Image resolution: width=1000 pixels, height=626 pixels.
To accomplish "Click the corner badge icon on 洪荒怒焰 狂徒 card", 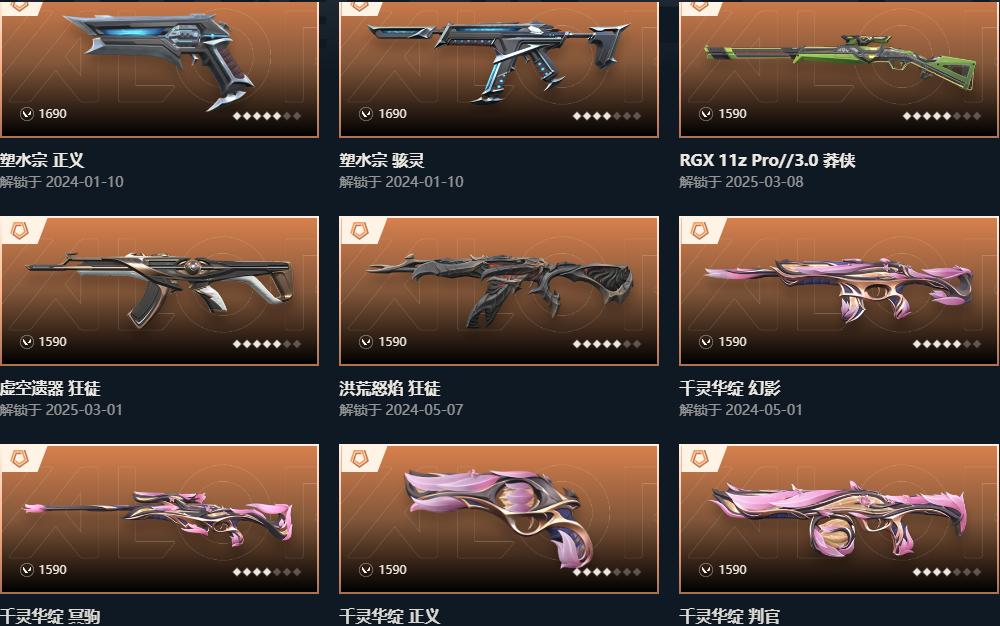I will tap(360, 231).
